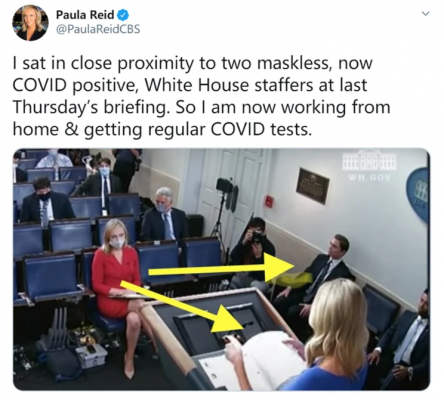Open the Paula Reid display name
This screenshot has height=400, width=444.
coord(85,15)
